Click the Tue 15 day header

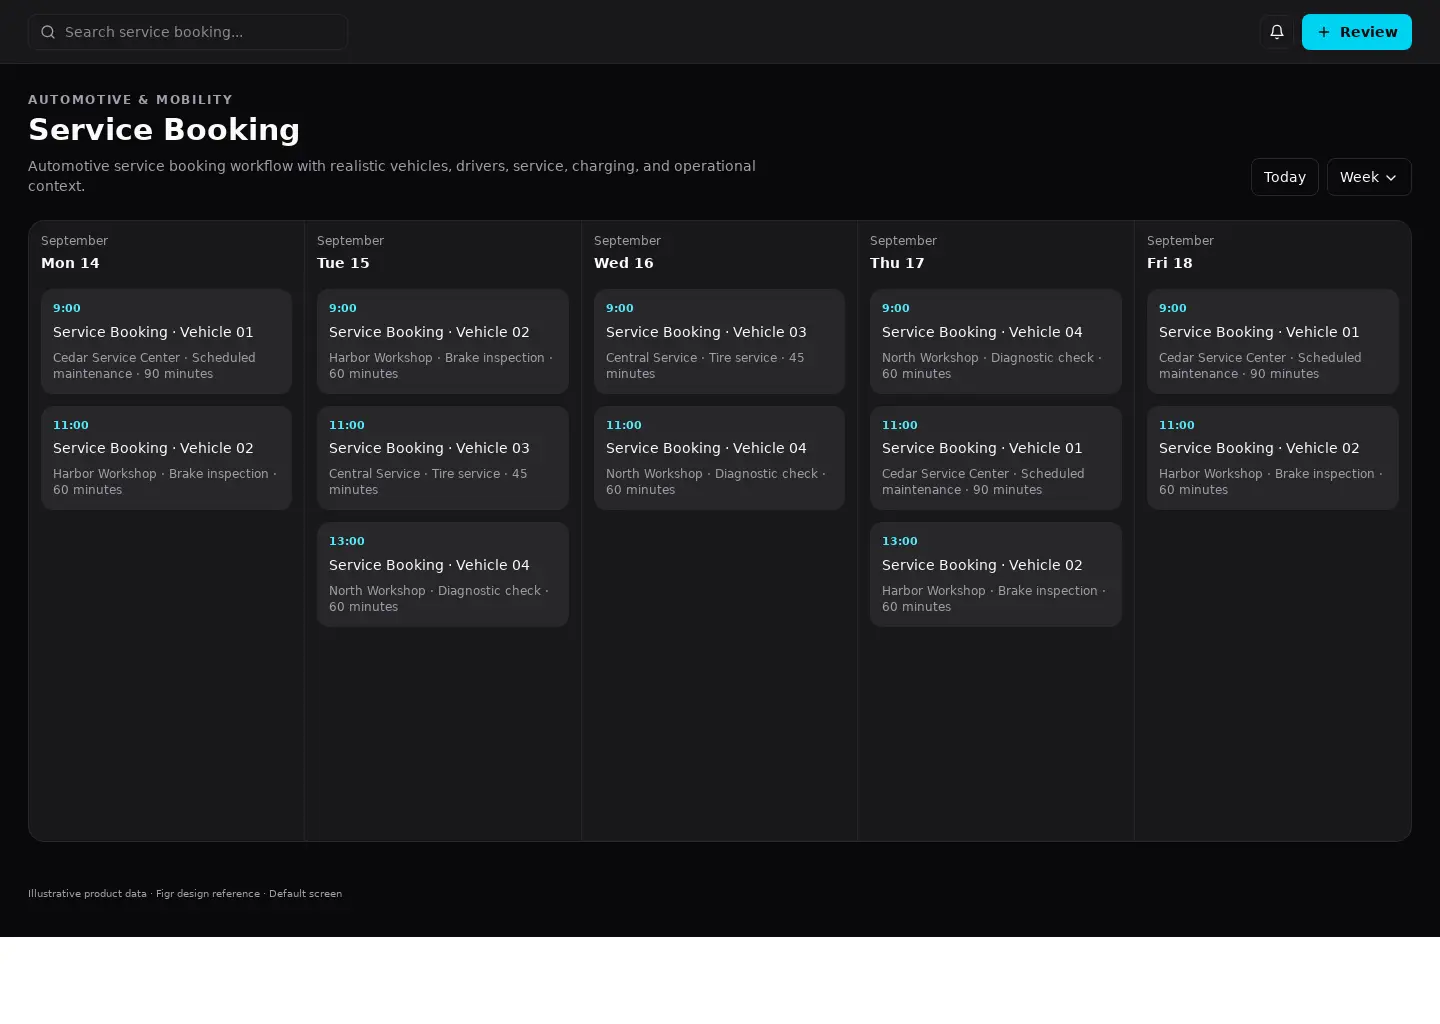[343, 263]
